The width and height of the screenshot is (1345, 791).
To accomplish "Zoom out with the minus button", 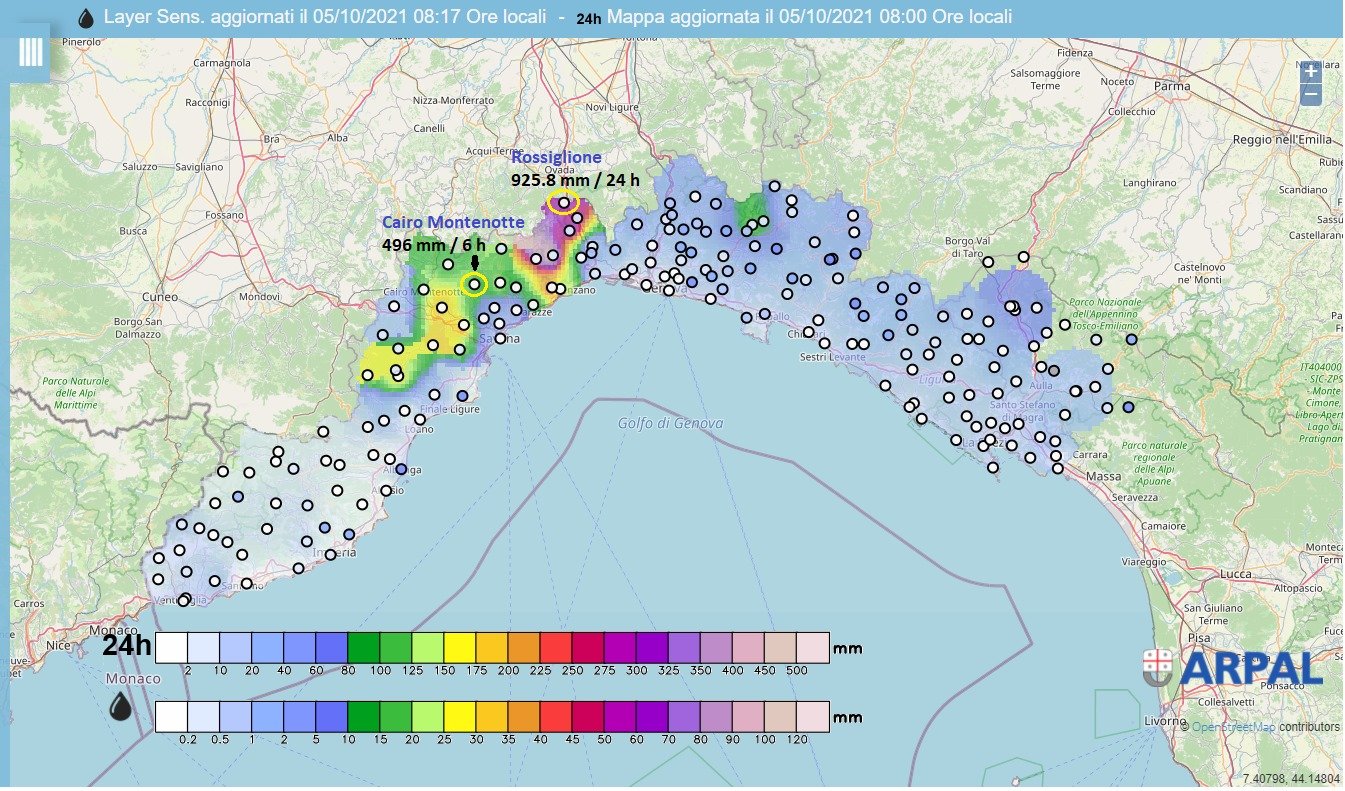I will [x=1311, y=94].
